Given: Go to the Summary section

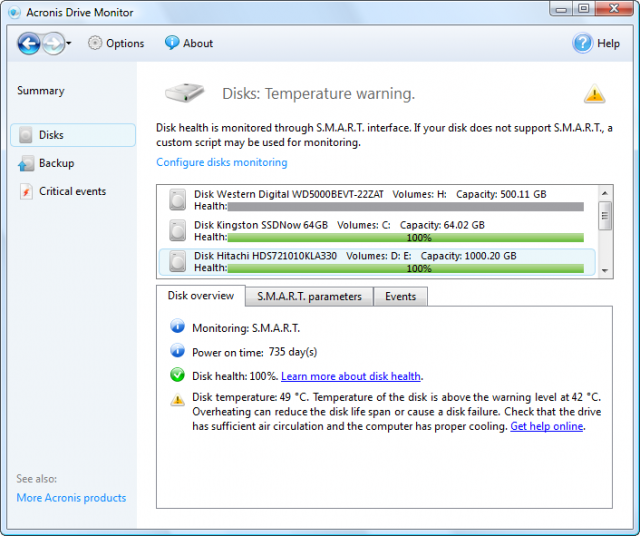Looking at the screenshot, I should tap(41, 91).
